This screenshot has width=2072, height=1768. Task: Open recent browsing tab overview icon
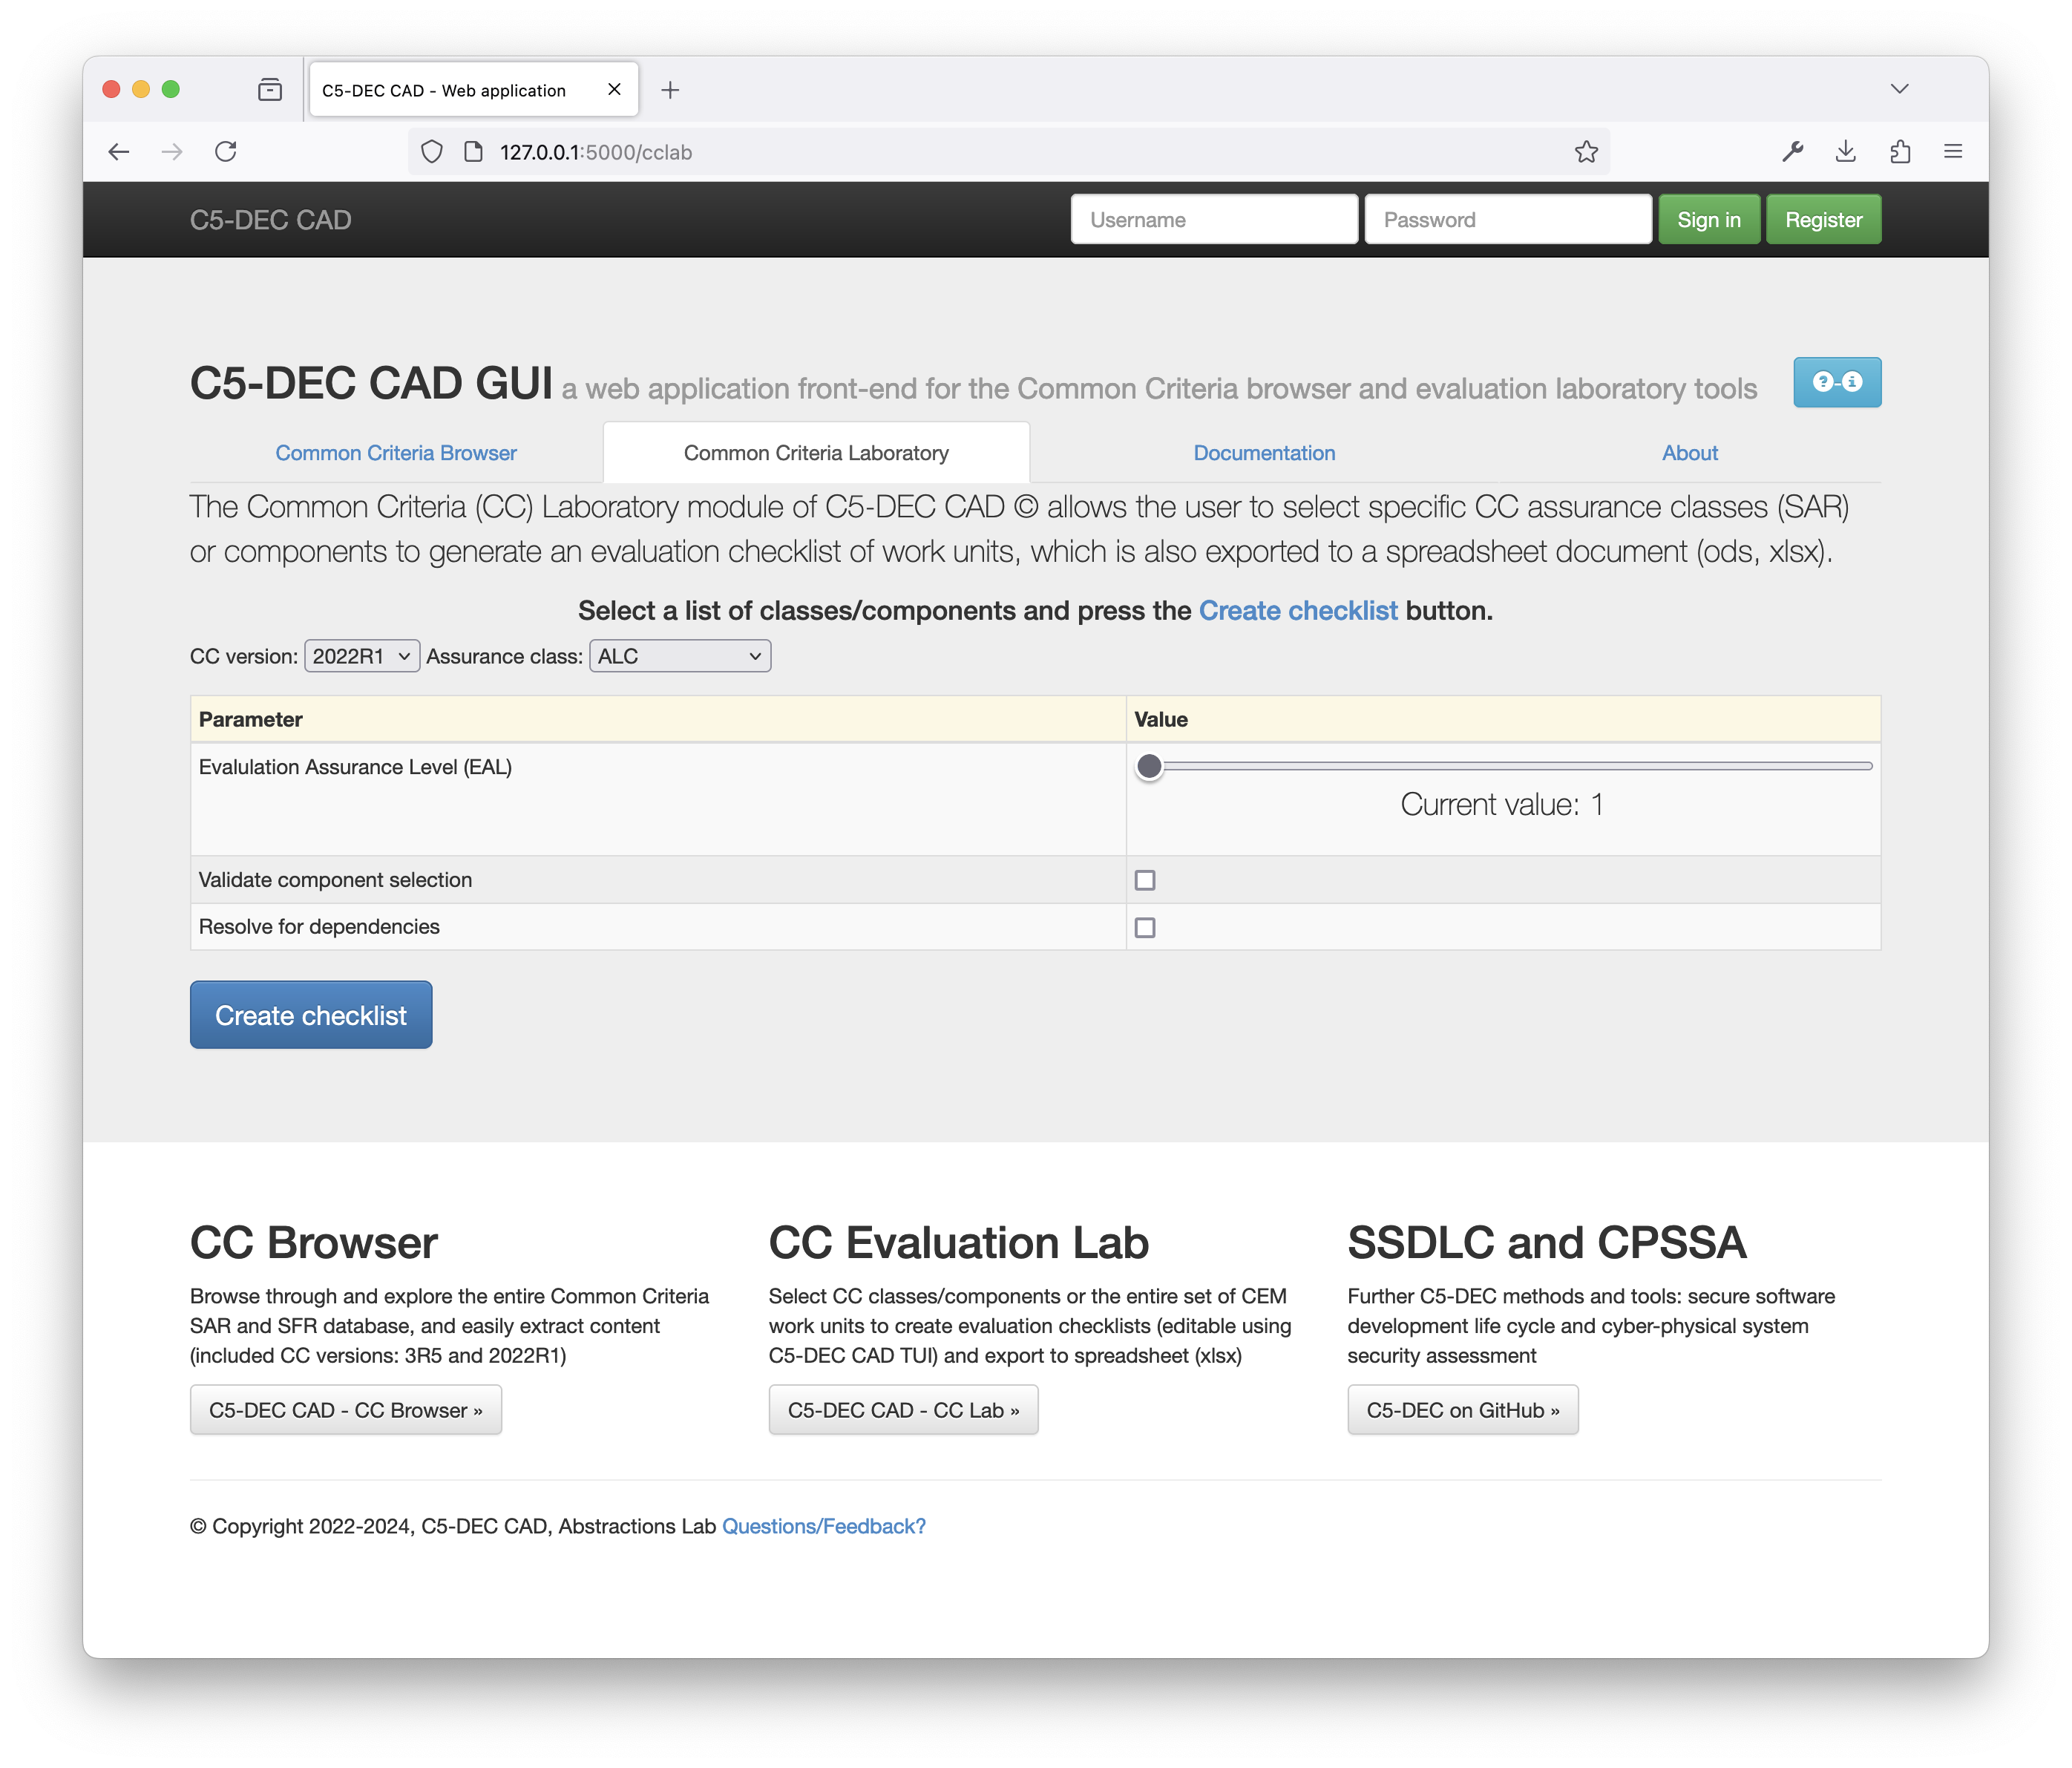(270, 90)
